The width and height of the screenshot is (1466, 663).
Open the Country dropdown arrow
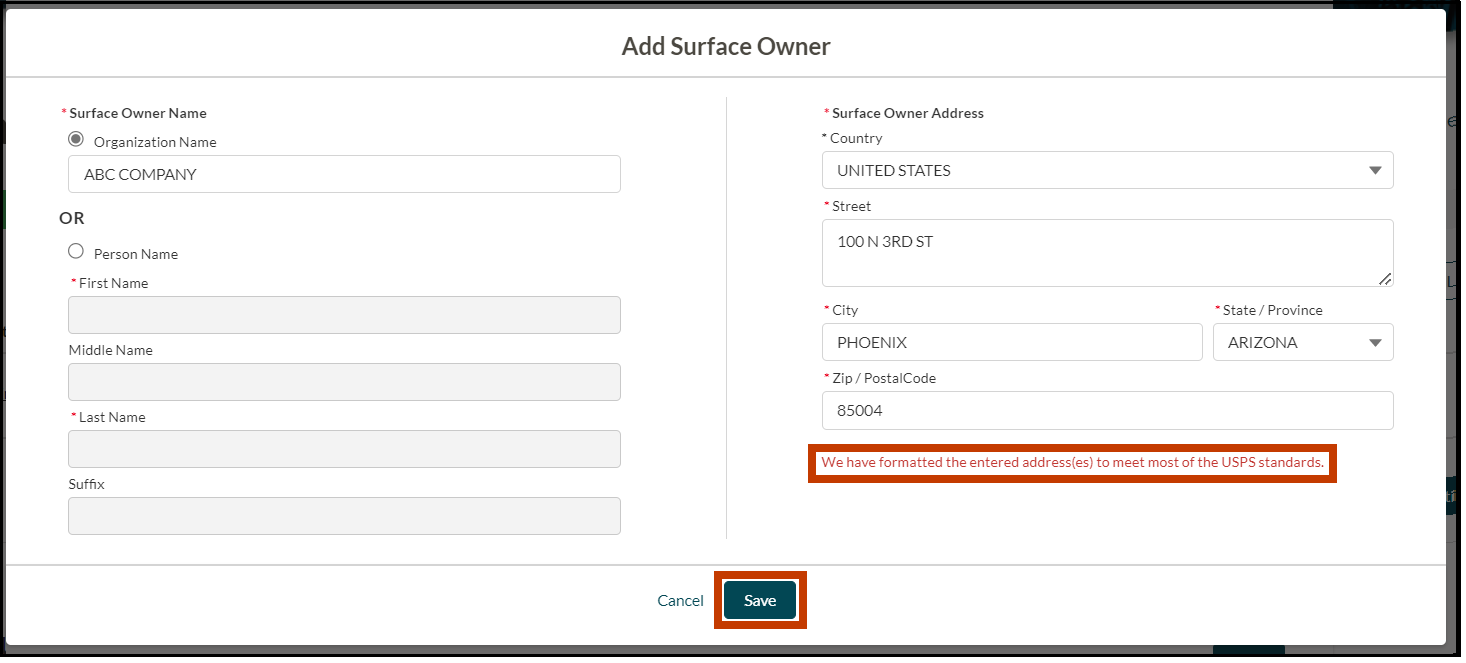1377,170
